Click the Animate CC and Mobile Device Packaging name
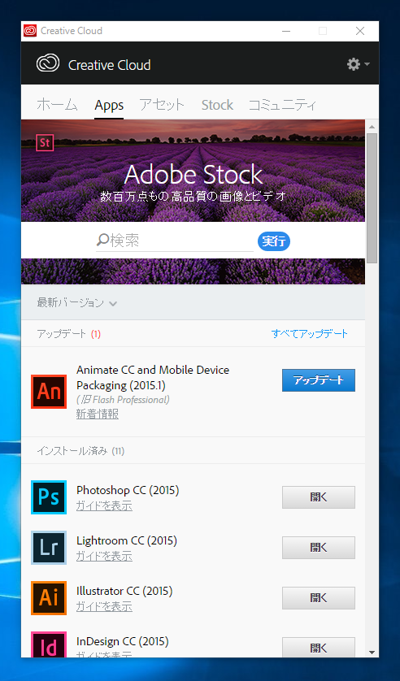Image resolution: width=400 pixels, height=681 pixels. (153, 377)
